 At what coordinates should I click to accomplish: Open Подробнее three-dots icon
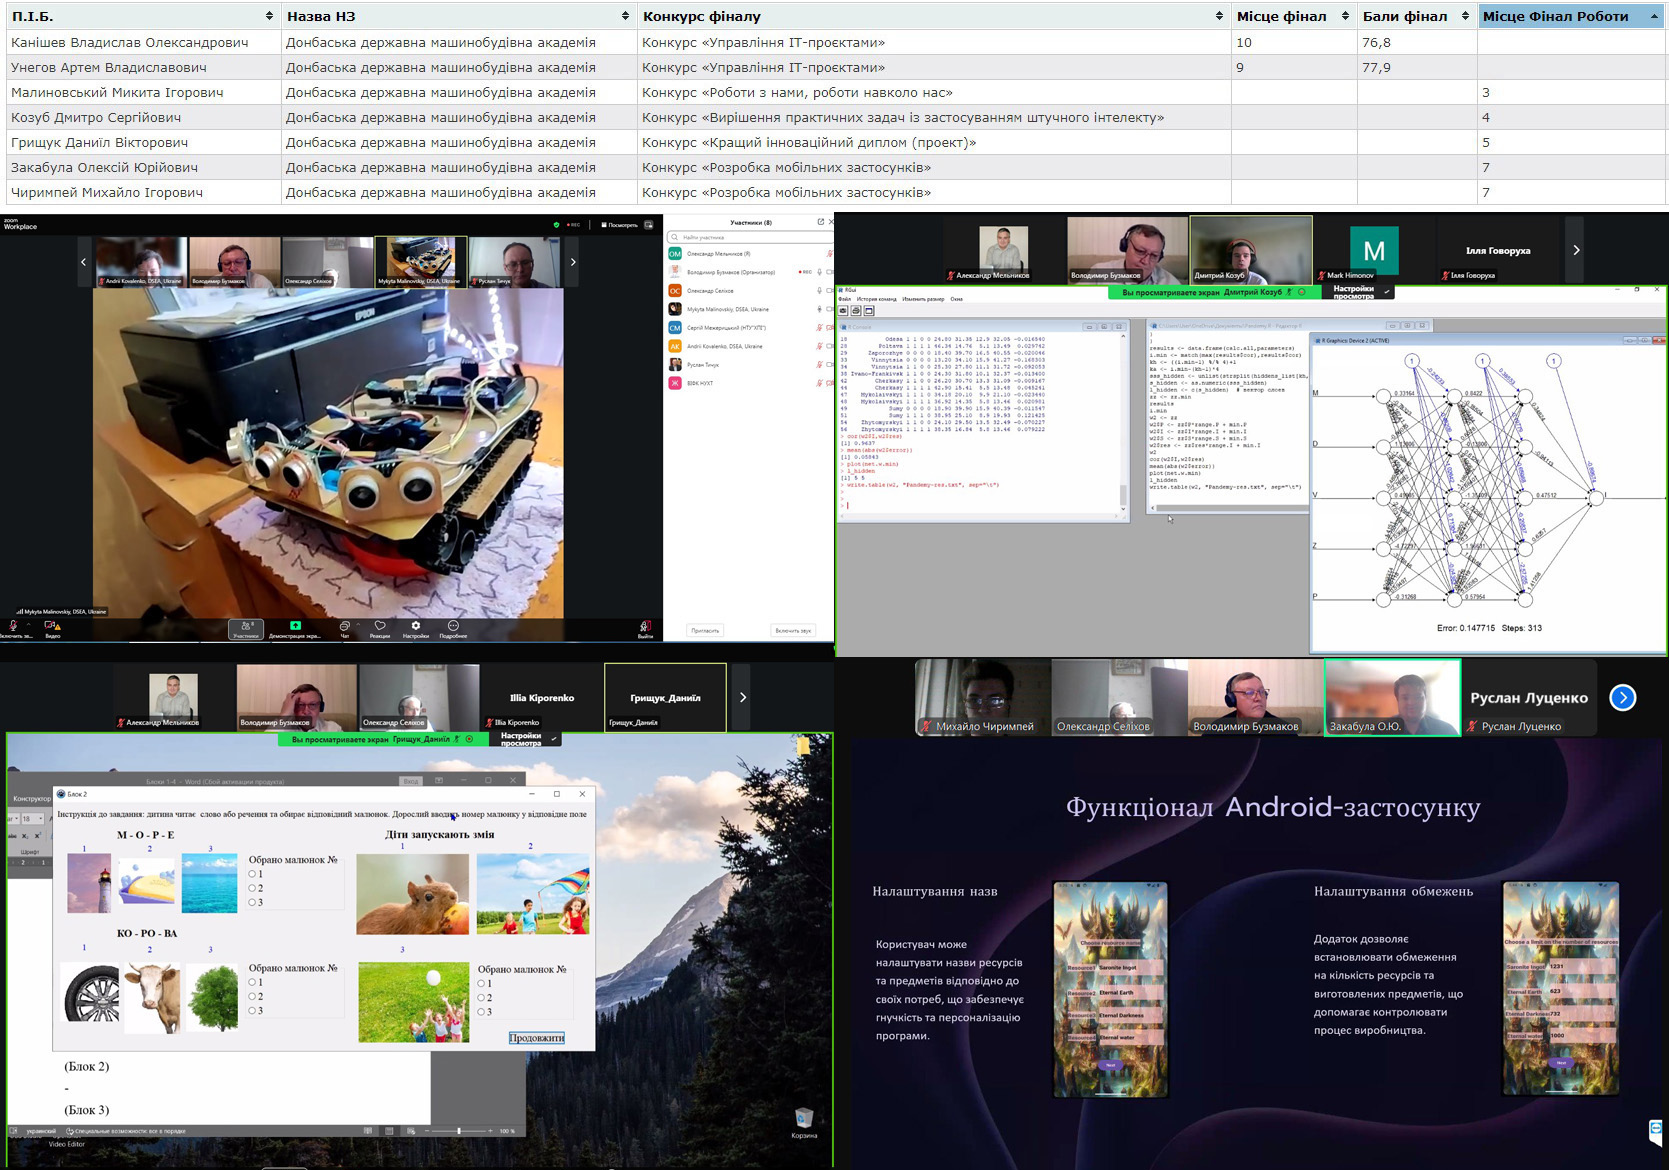453,626
